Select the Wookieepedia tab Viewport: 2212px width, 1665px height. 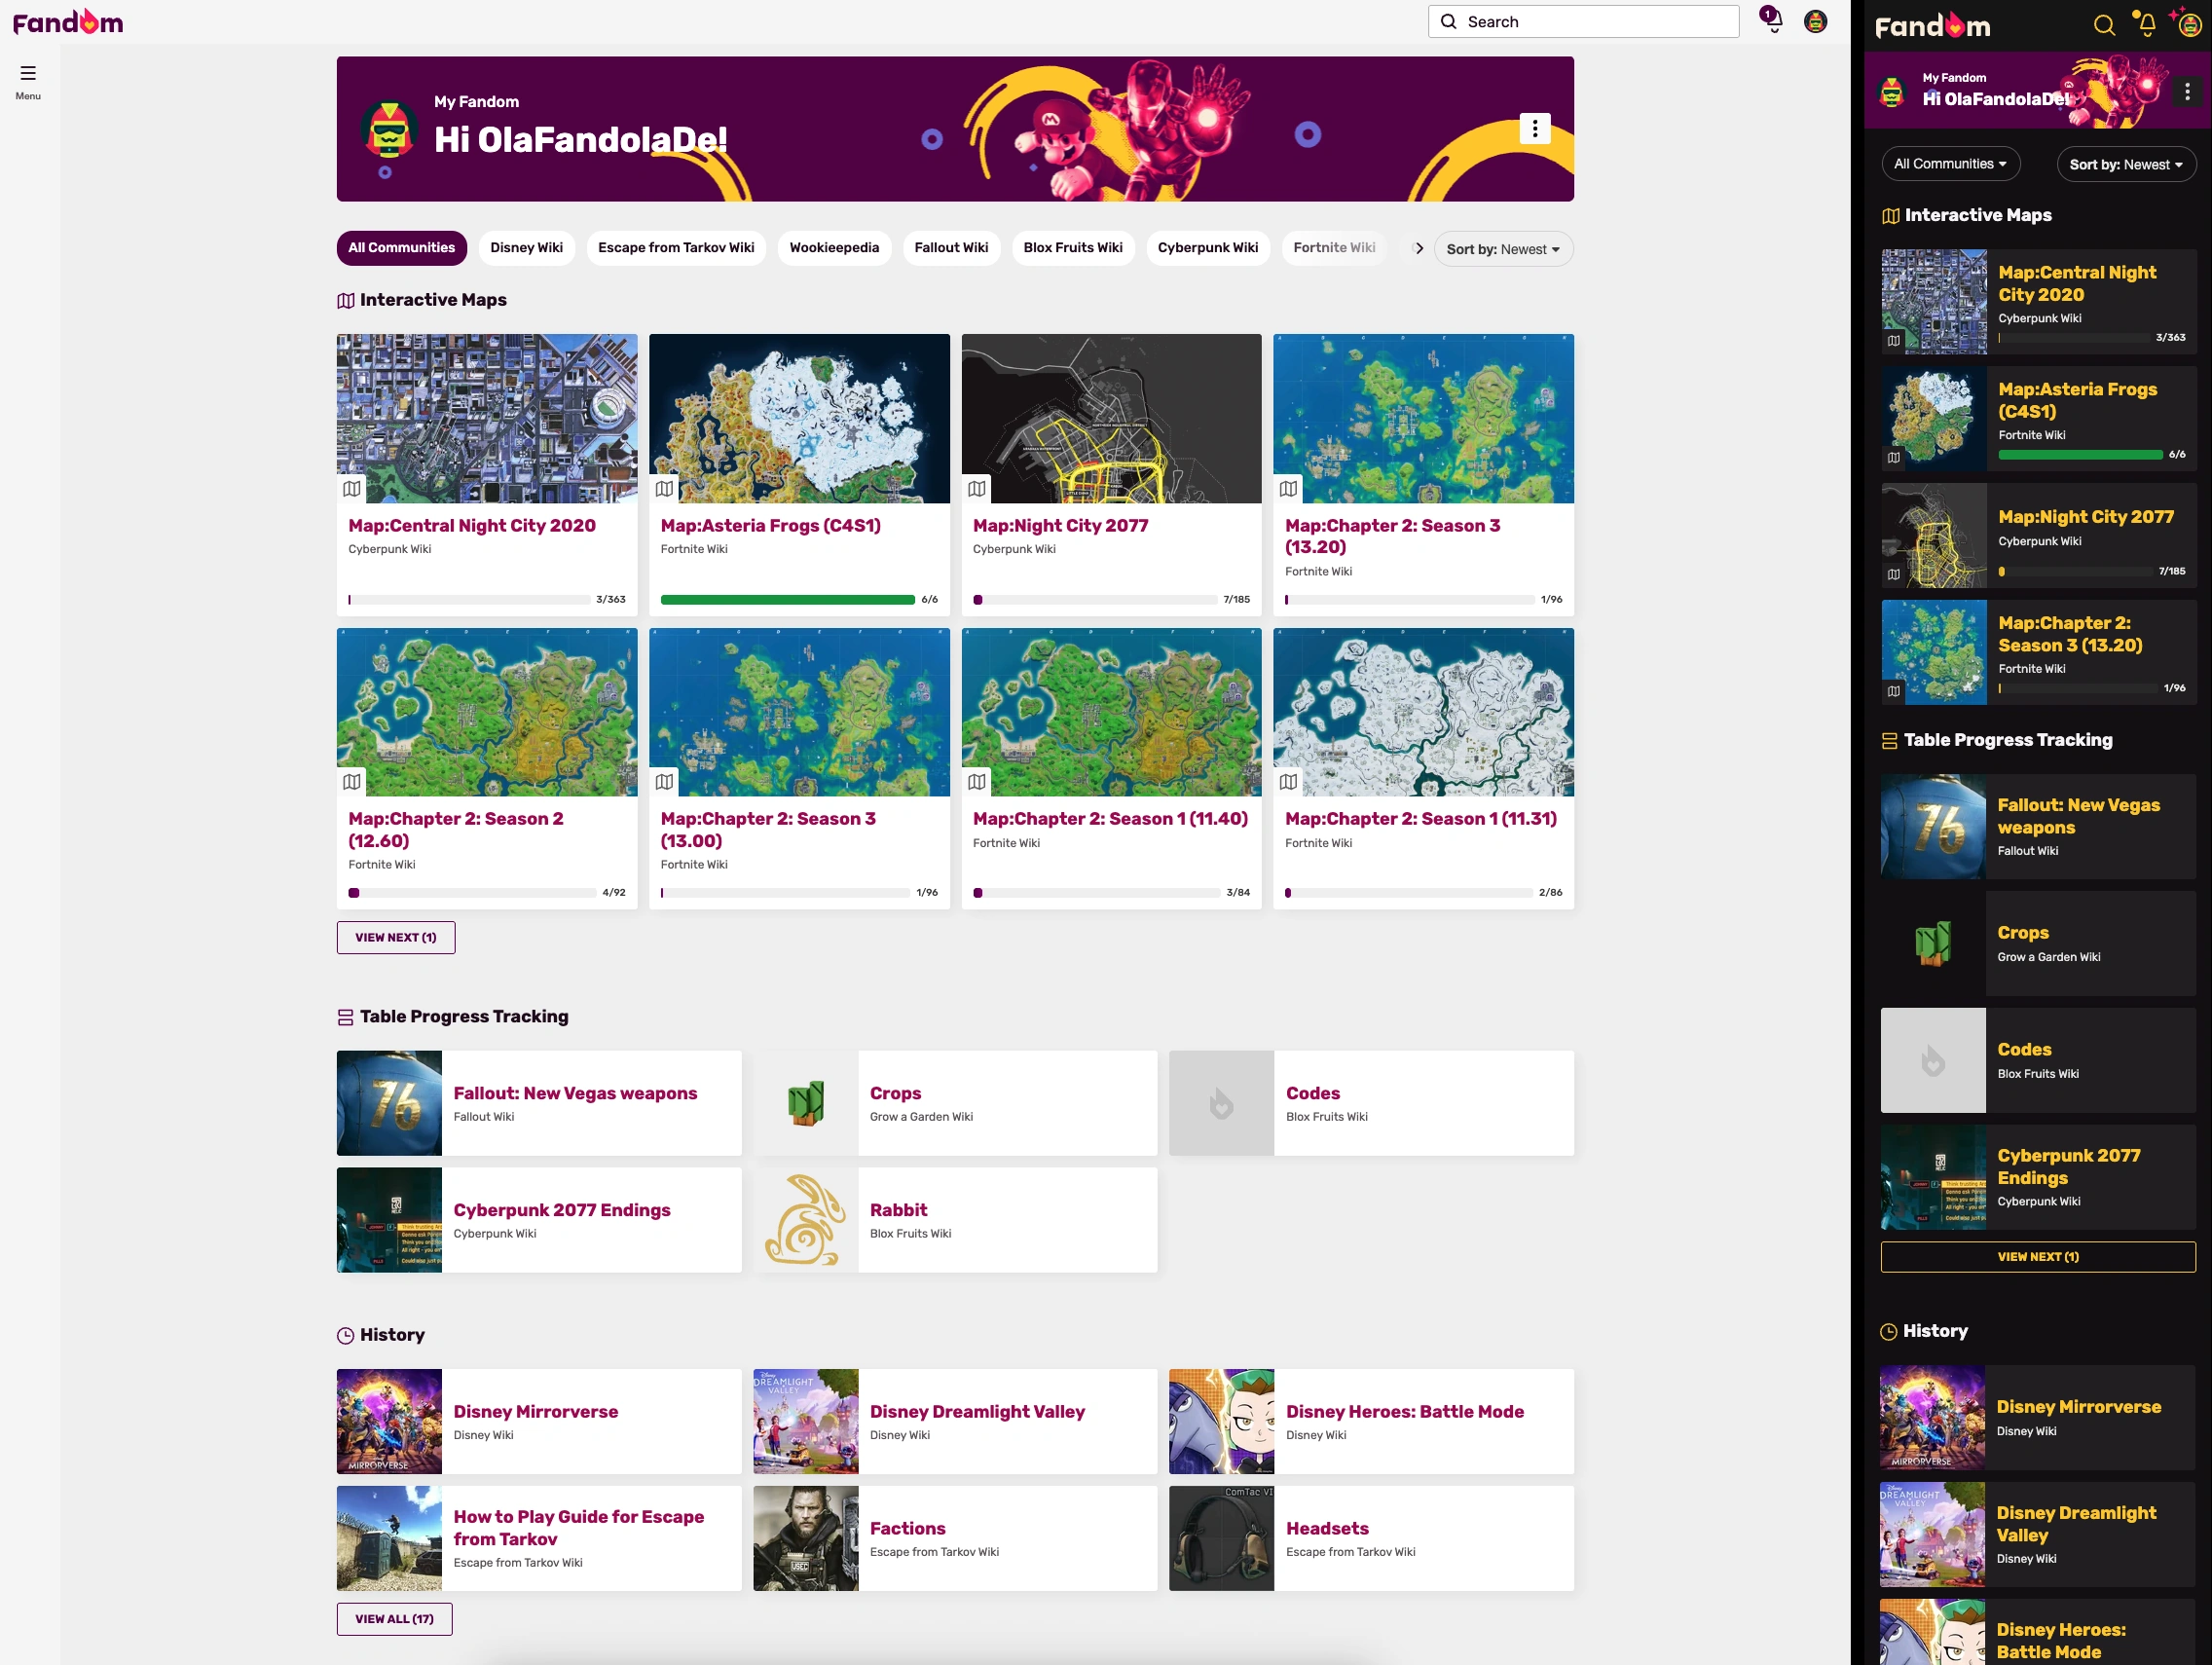(x=834, y=248)
